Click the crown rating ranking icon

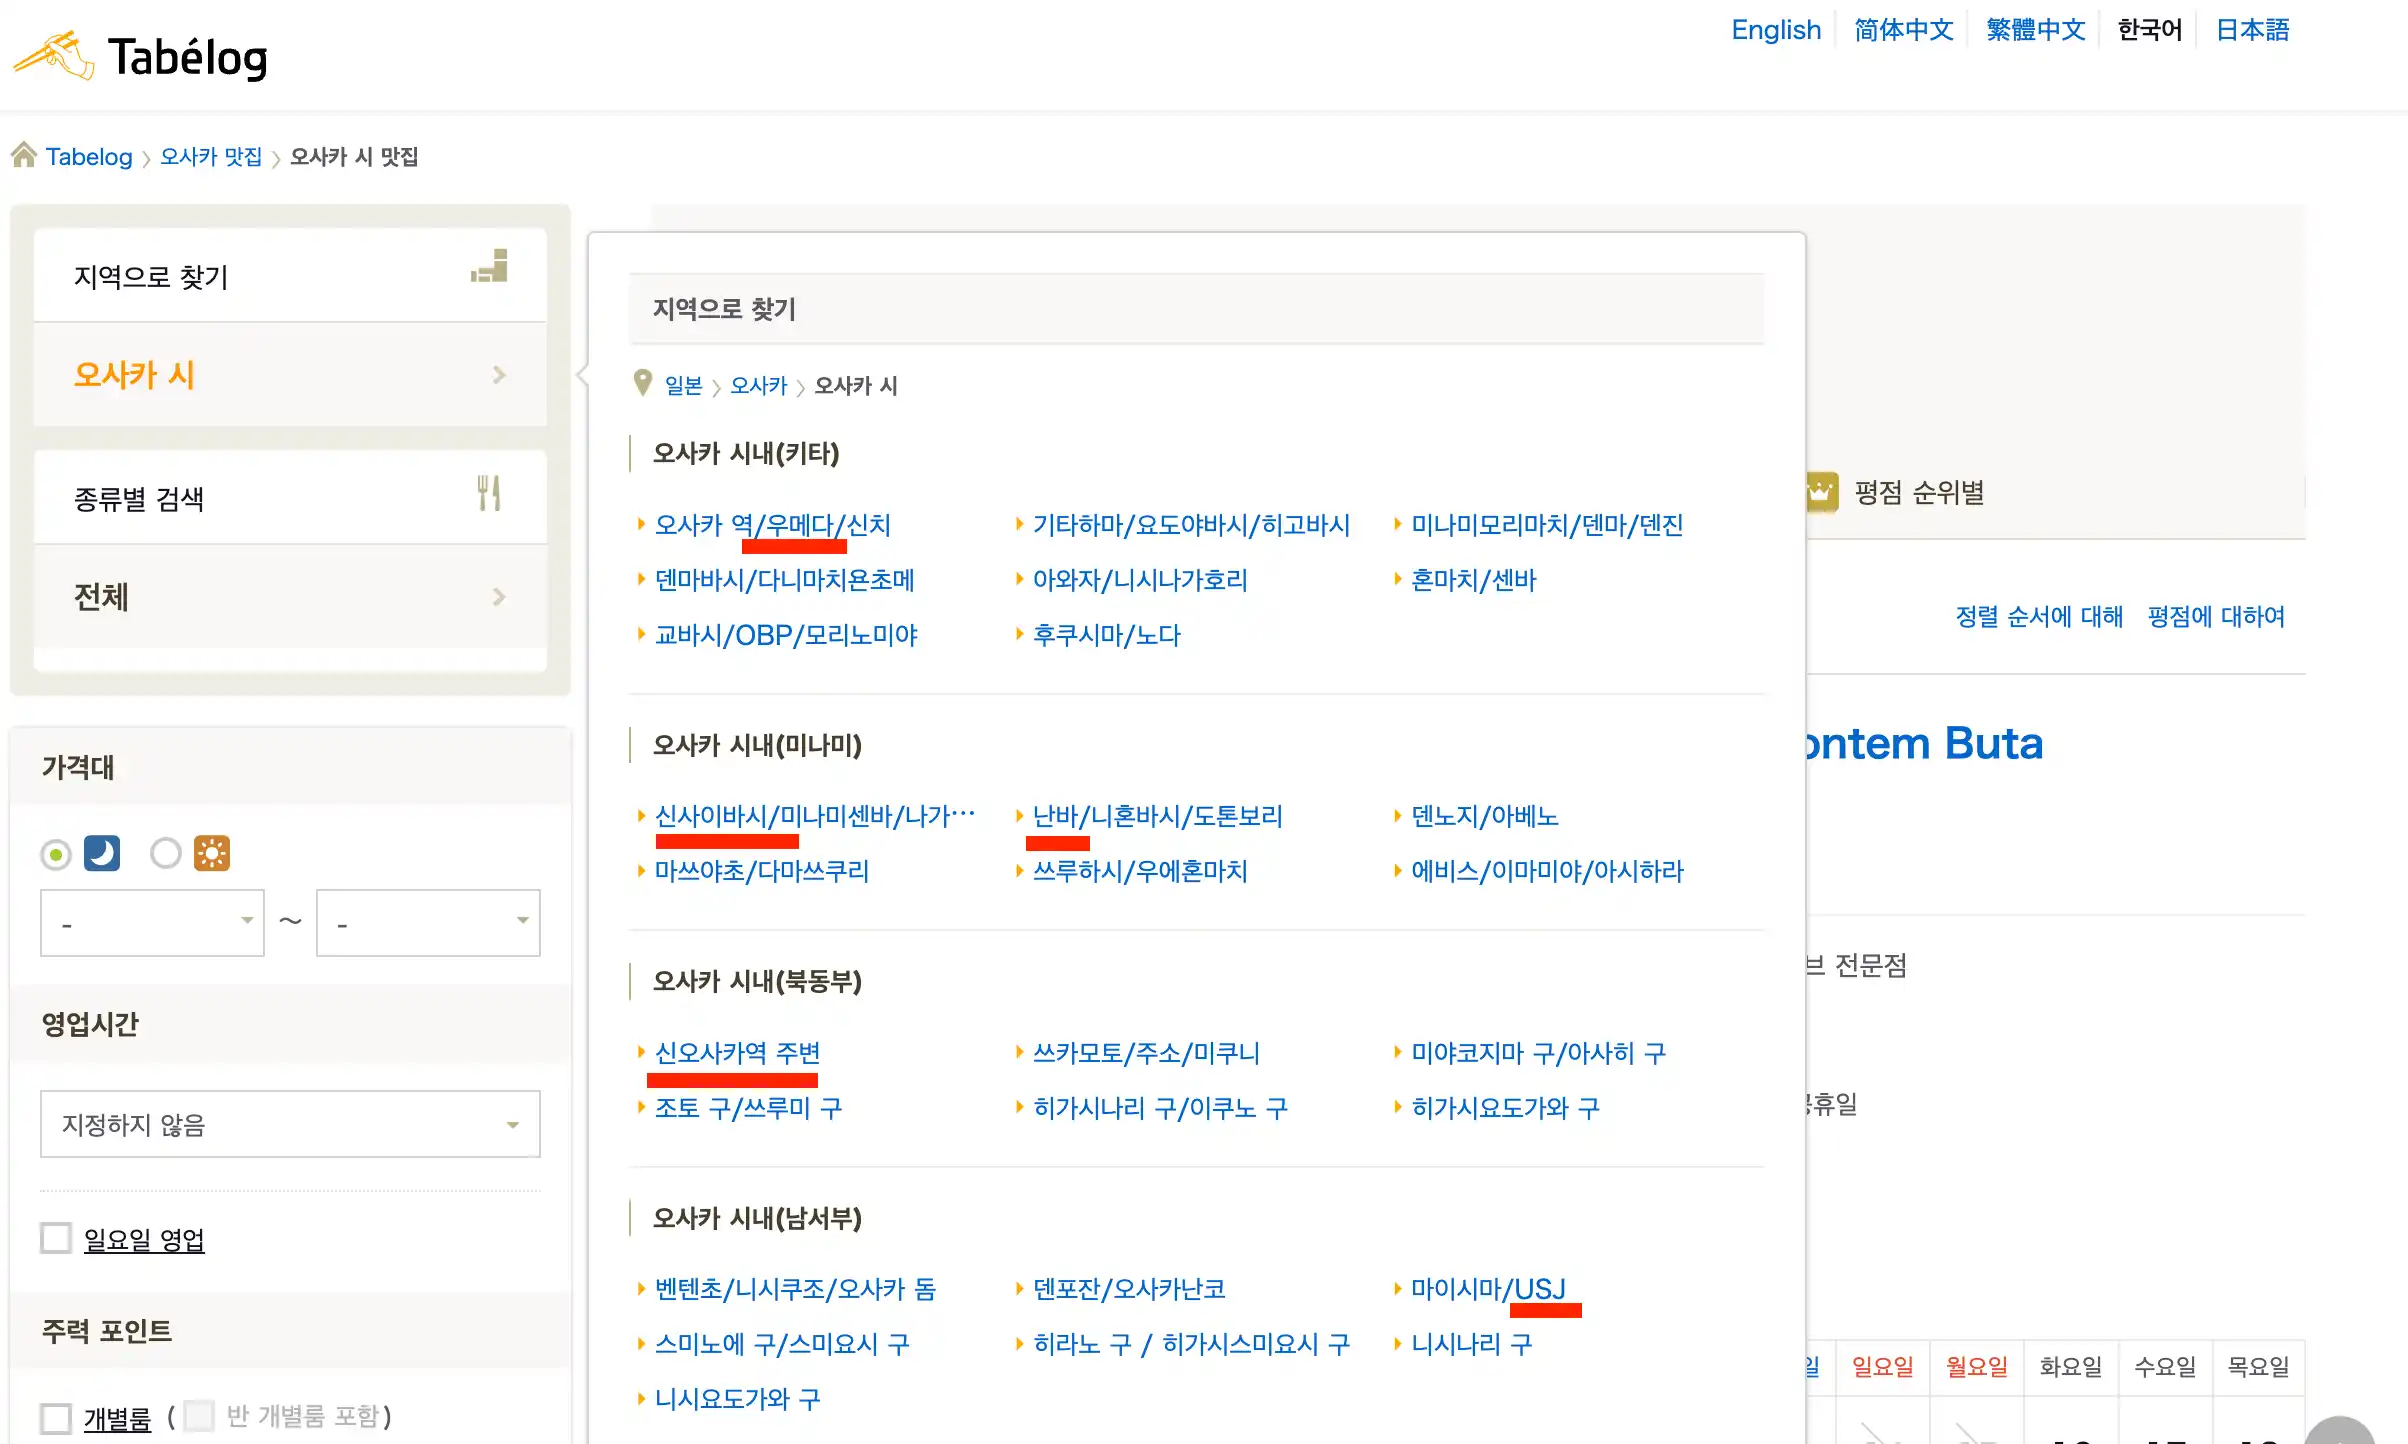1822,492
